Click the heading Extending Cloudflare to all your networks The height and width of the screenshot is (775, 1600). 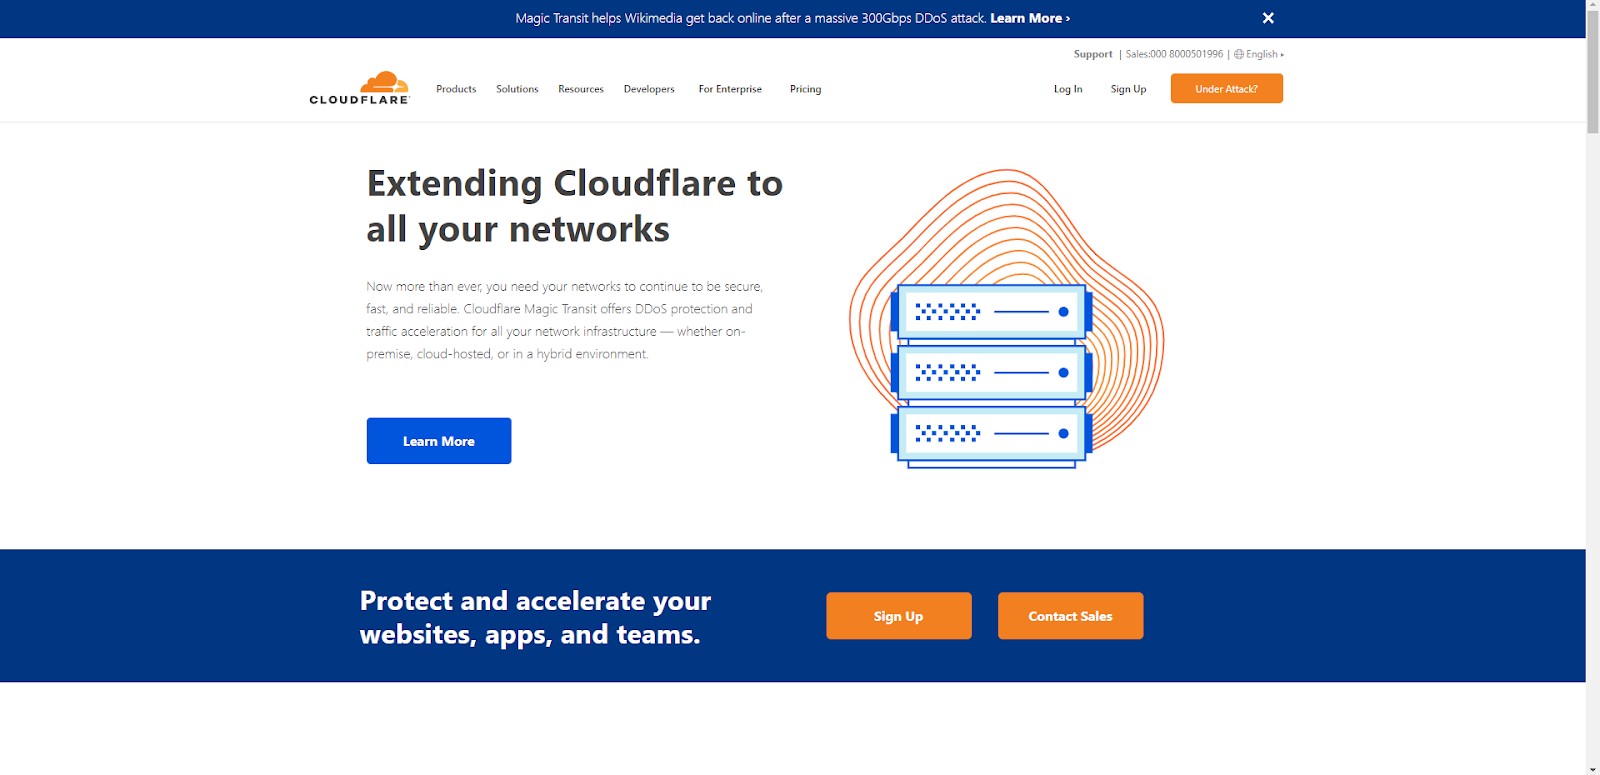574,206
